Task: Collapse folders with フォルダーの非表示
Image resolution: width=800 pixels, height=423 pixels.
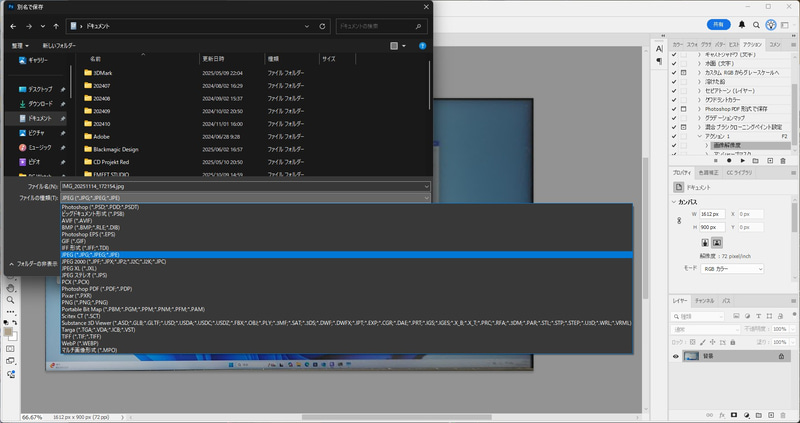Action: (33, 264)
